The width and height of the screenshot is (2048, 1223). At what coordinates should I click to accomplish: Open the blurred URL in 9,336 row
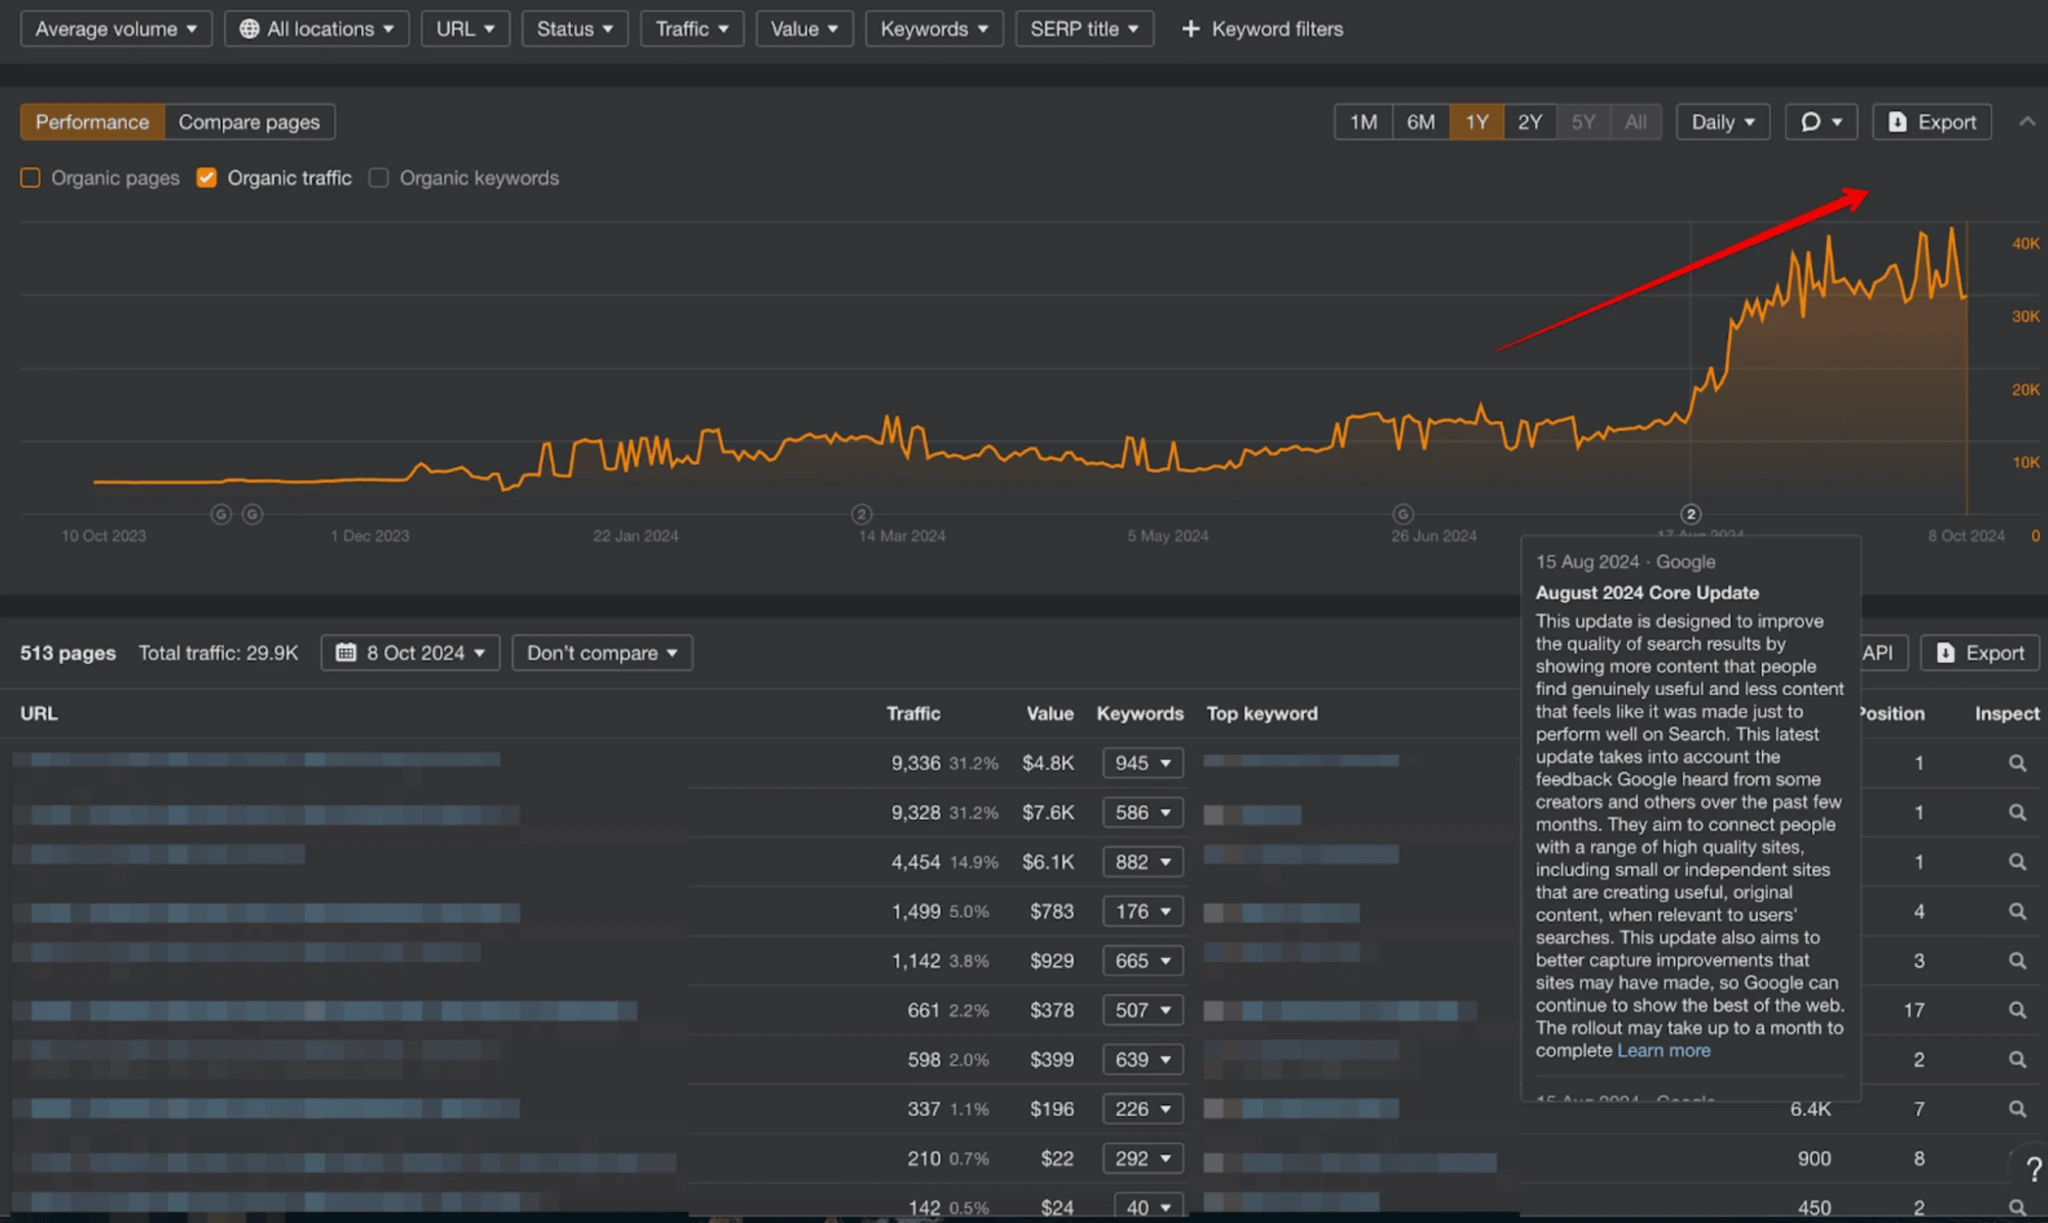tap(257, 760)
